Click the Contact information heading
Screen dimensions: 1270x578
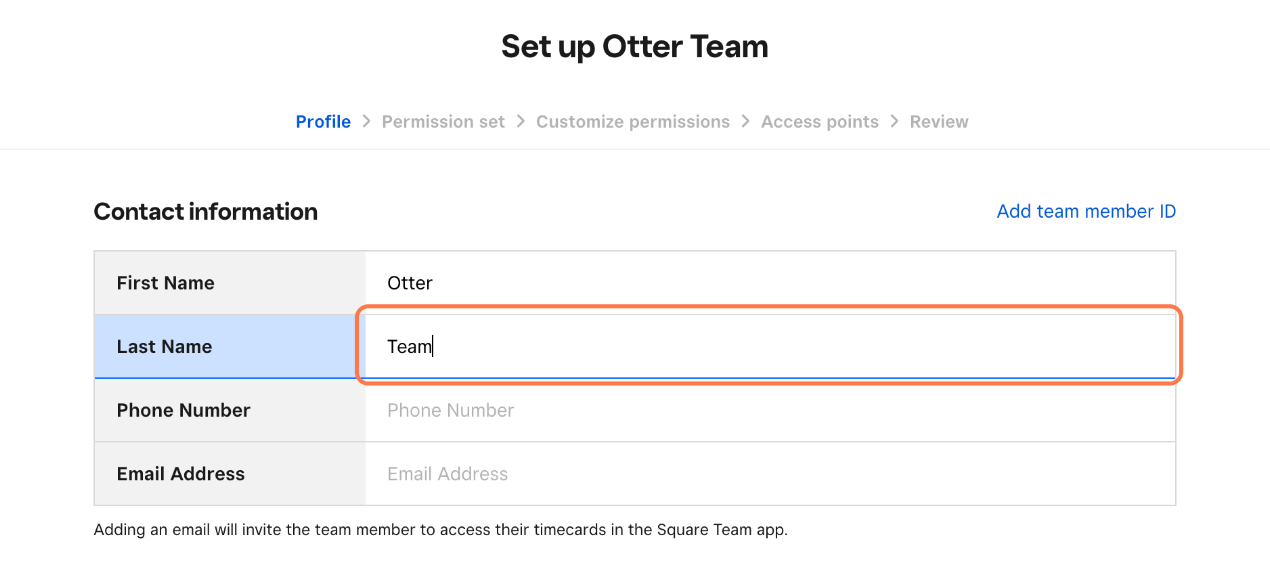[x=206, y=211]
